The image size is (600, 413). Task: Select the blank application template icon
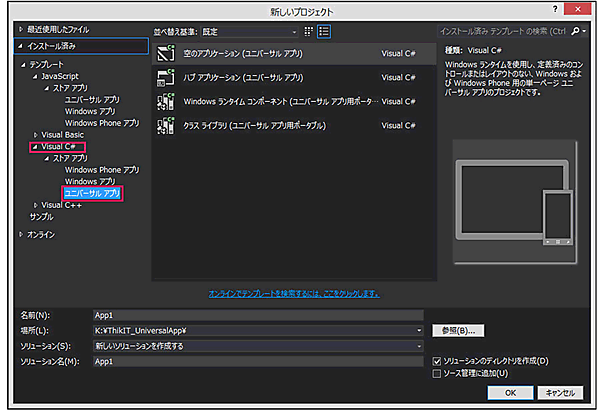pyautogui.click(x=166, y=53)
